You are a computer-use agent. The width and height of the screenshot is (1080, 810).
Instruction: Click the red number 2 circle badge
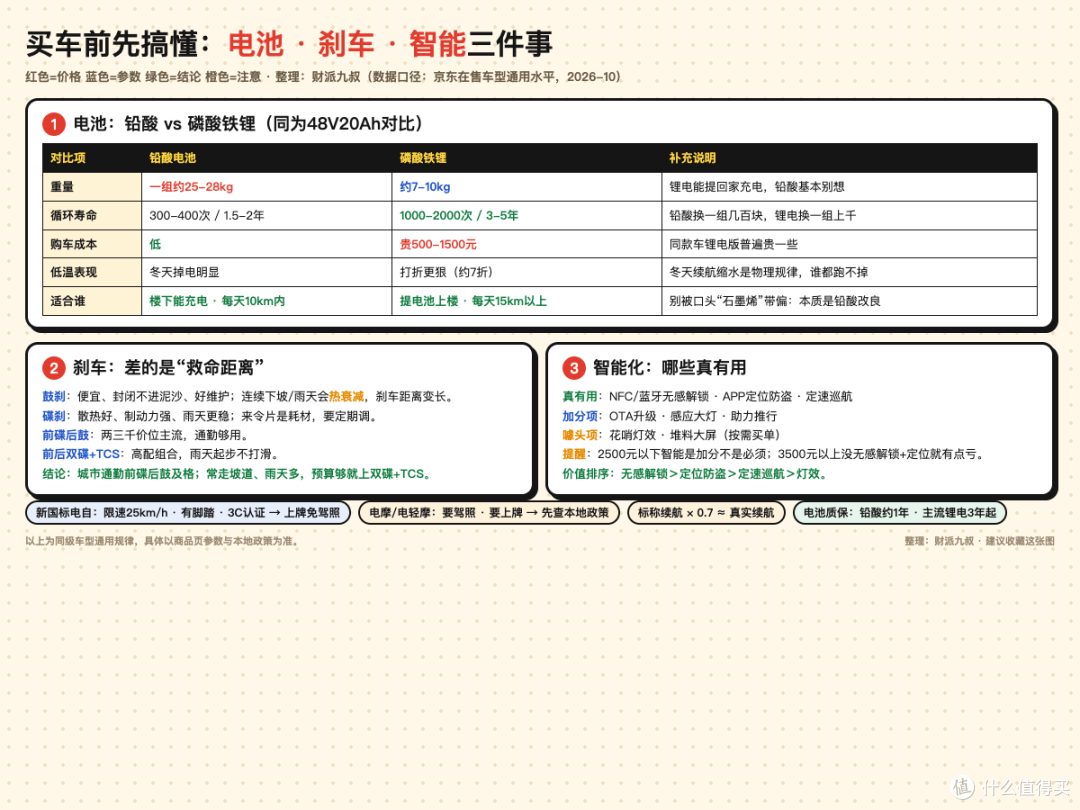54,368
